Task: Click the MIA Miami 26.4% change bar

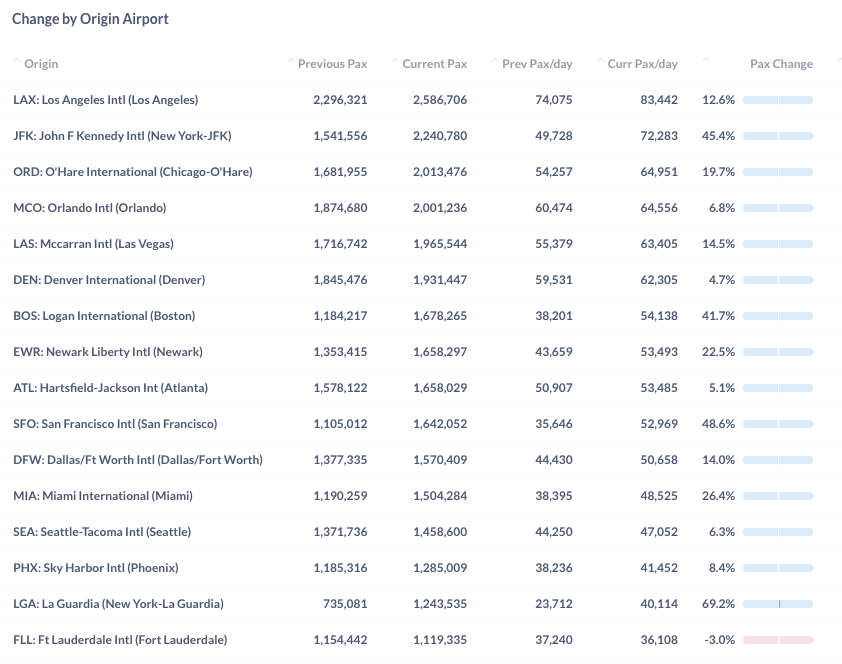Action: 778,496
